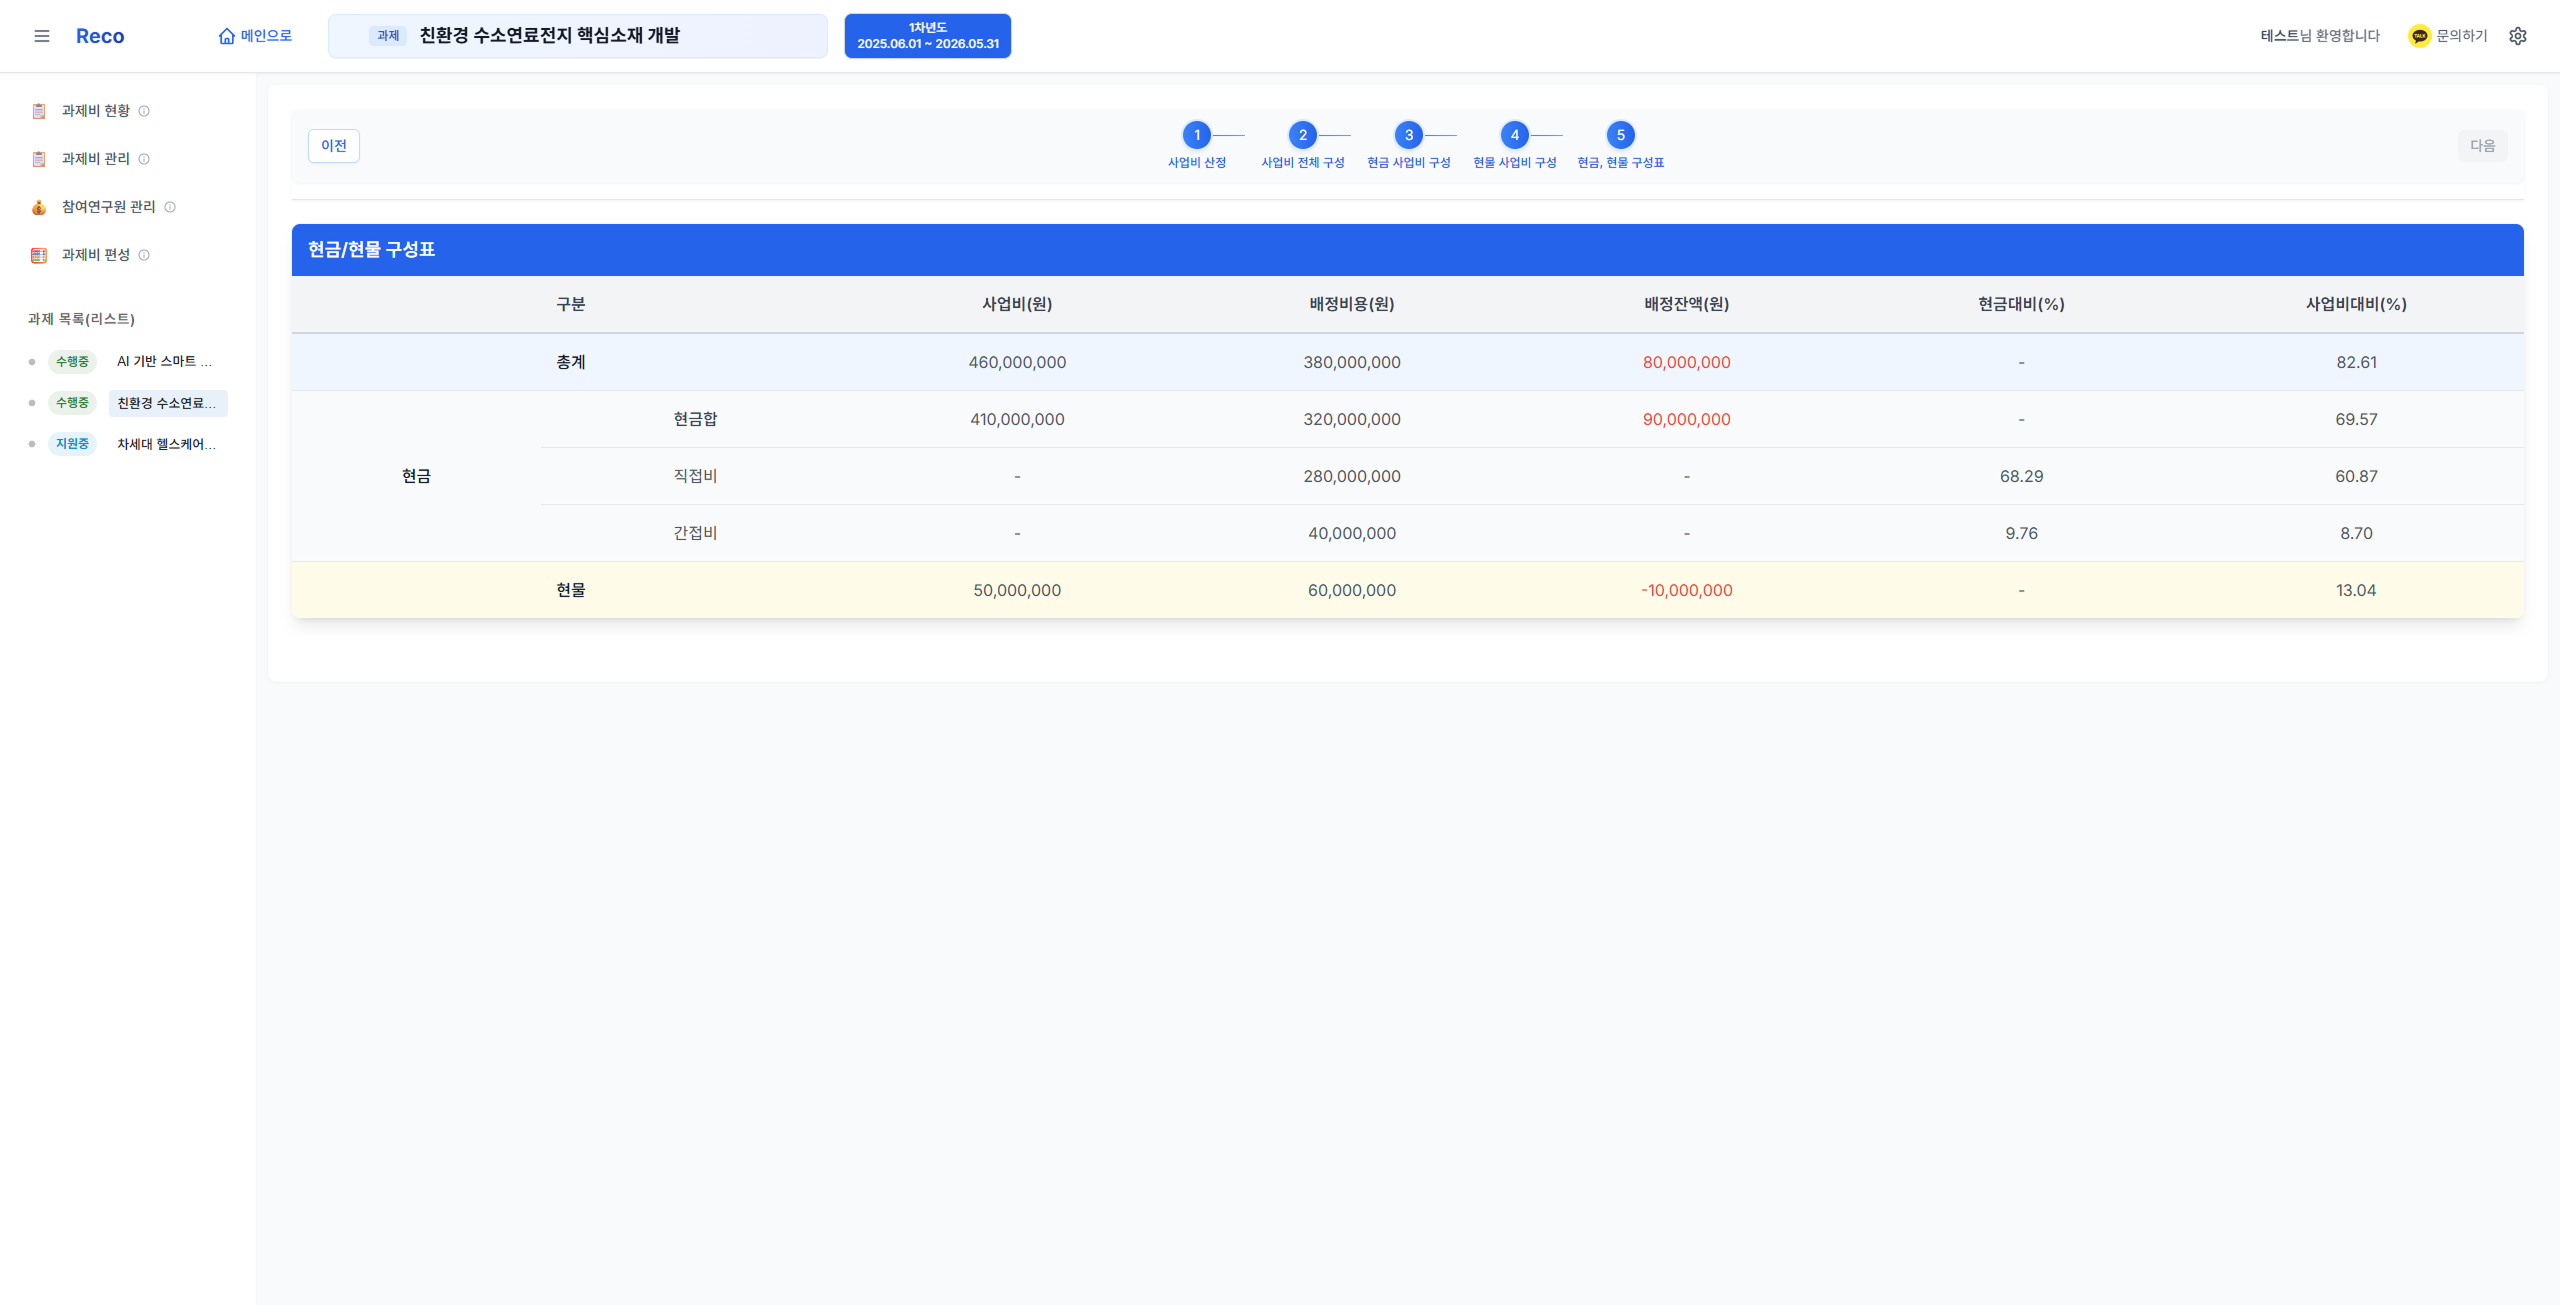Viewport: 2560px width, 1305px height.
Task: Click the home icon next to 메인으로
Action: point(227,36)
